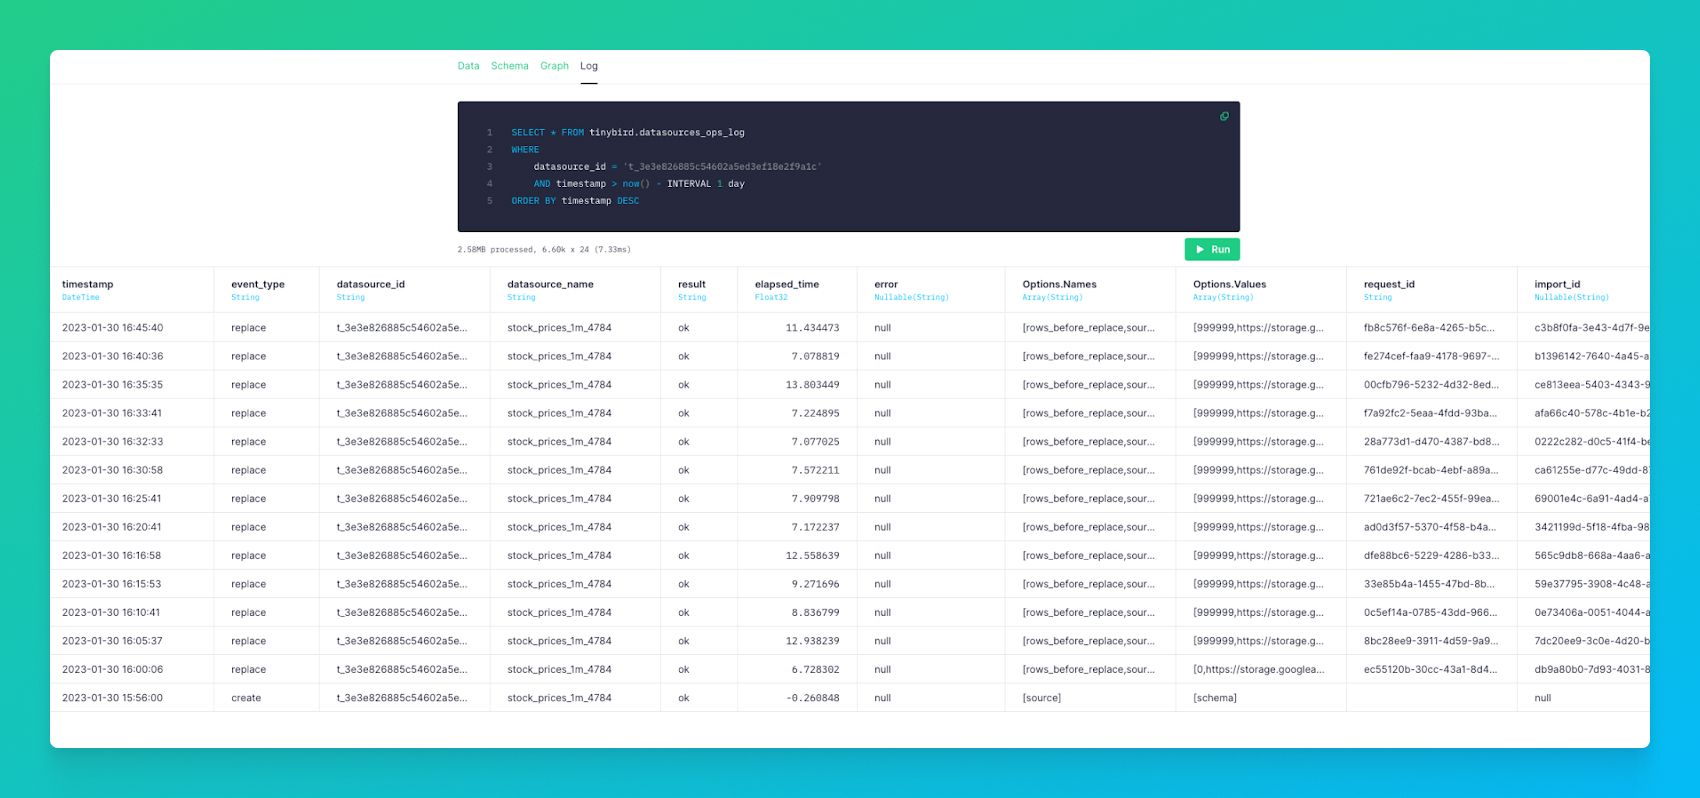1700x798 pixels.
Task: Click the request_id column header
Action: [x=1389, y=285]
